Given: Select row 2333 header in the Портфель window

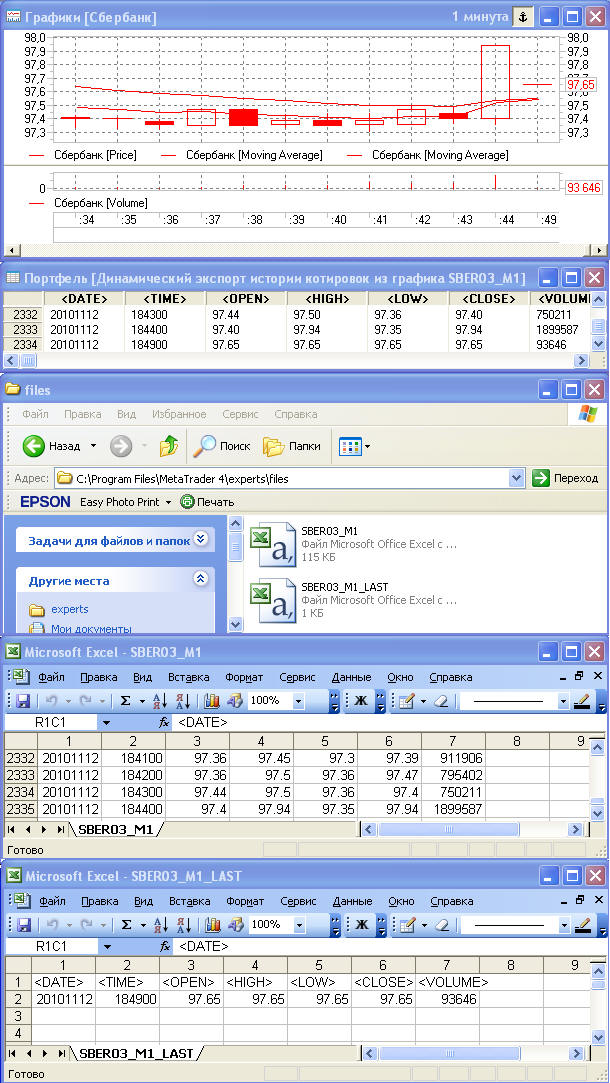Looking at the screenshot, I should point(24,329).
